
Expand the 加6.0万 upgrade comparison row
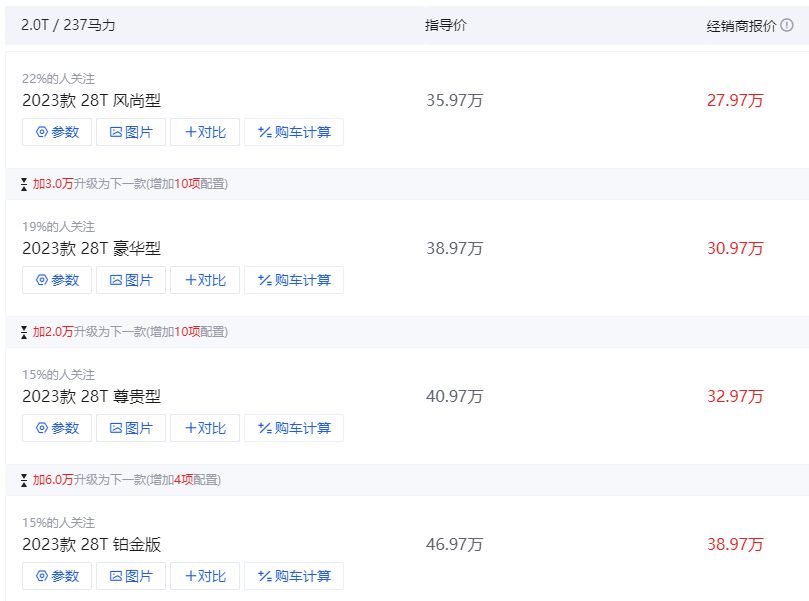[x=407, y=480]
